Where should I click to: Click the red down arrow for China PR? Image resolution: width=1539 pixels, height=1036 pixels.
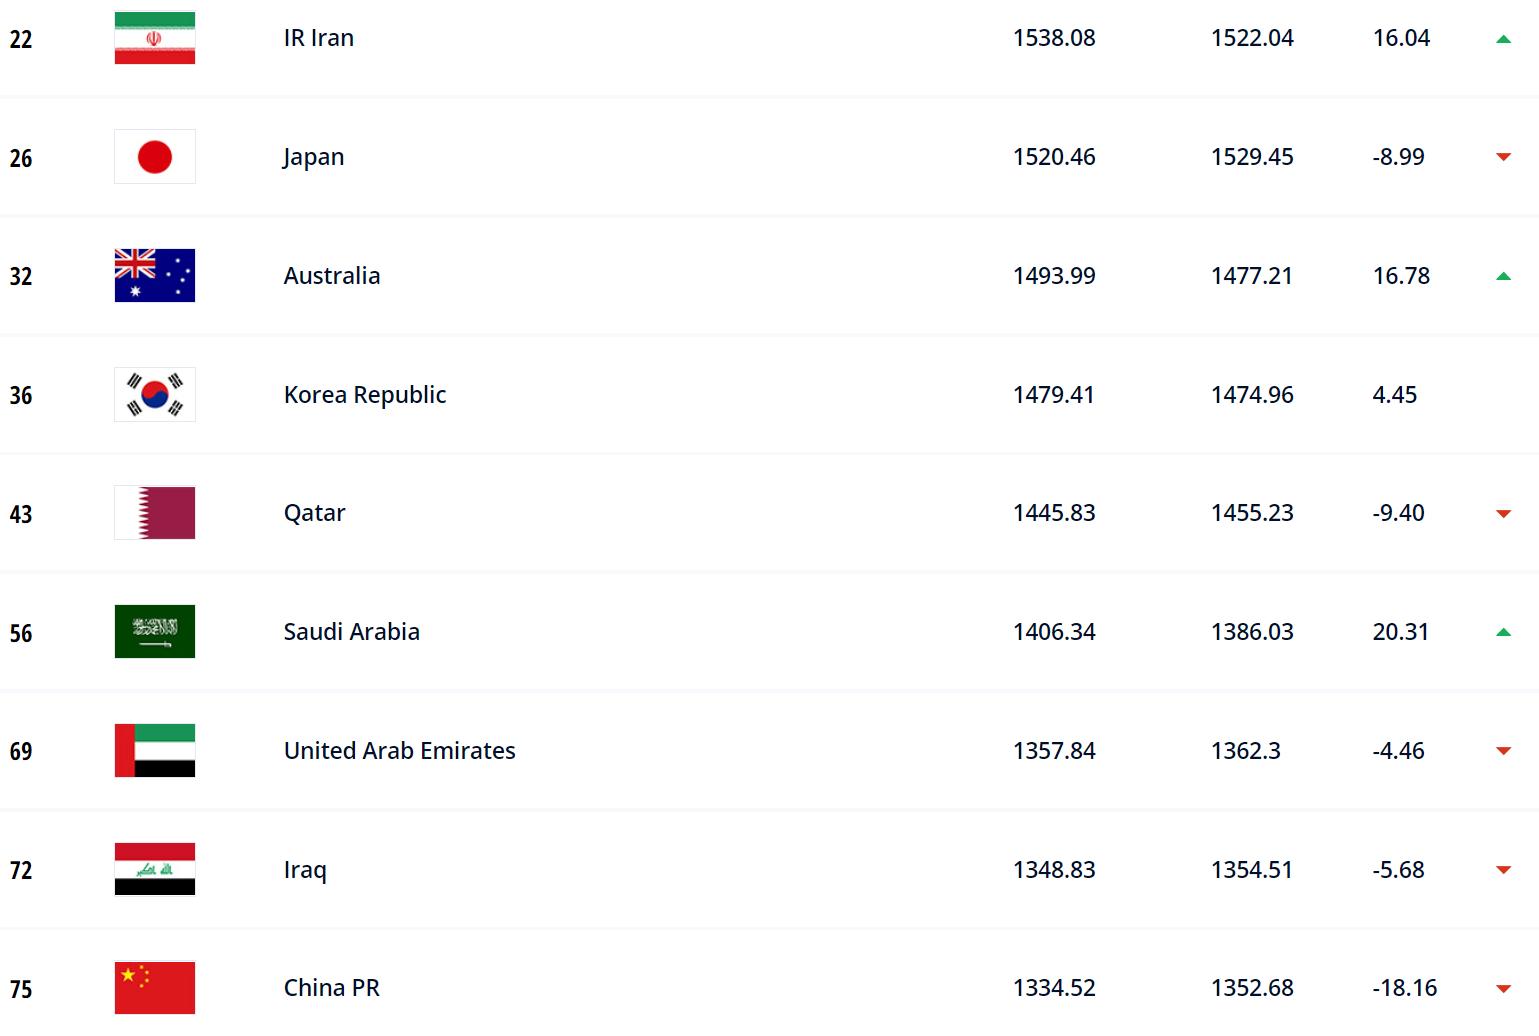[x=1503, y=989]
